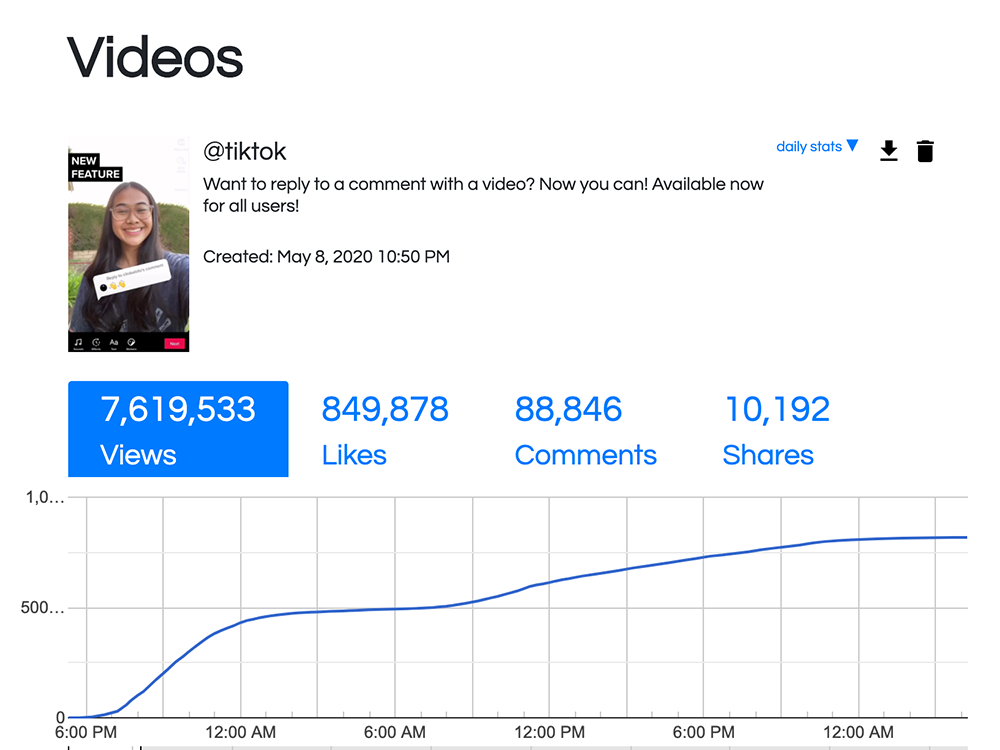Click the daily stats arrow

(852, 145)
